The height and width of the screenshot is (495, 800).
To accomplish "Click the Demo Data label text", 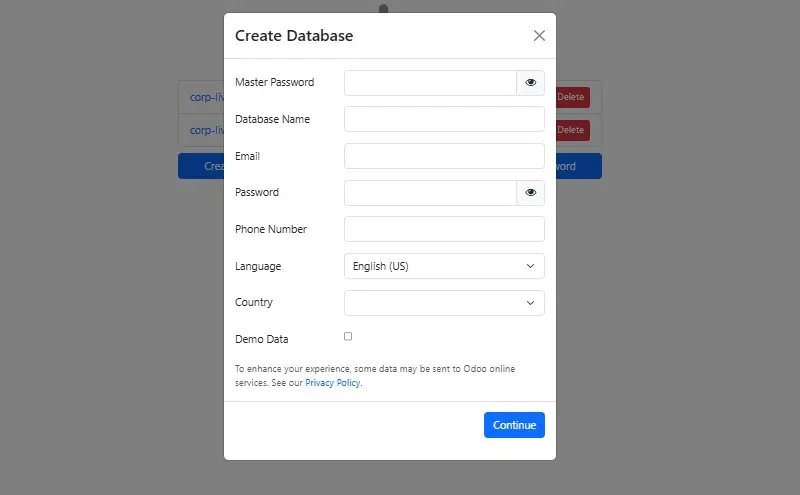I will pos(262,339).
